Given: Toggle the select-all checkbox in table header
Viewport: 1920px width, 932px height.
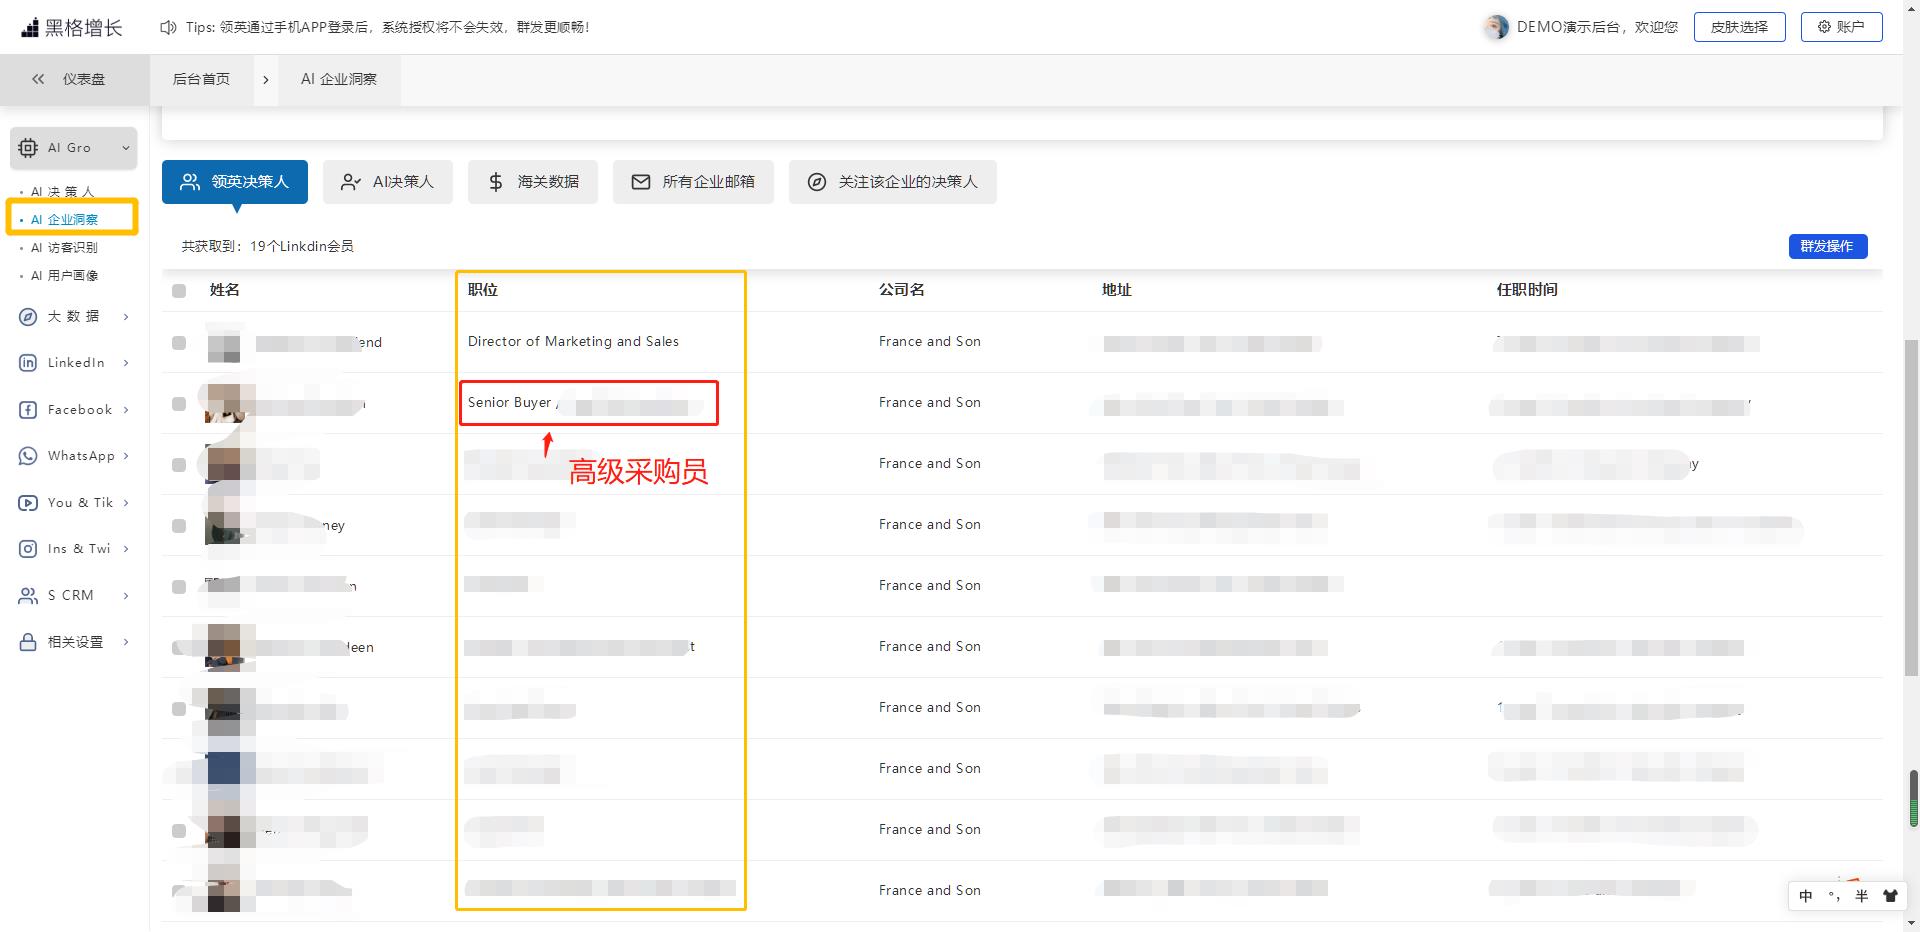Looking at the screenshot, I should coord(179,291).
